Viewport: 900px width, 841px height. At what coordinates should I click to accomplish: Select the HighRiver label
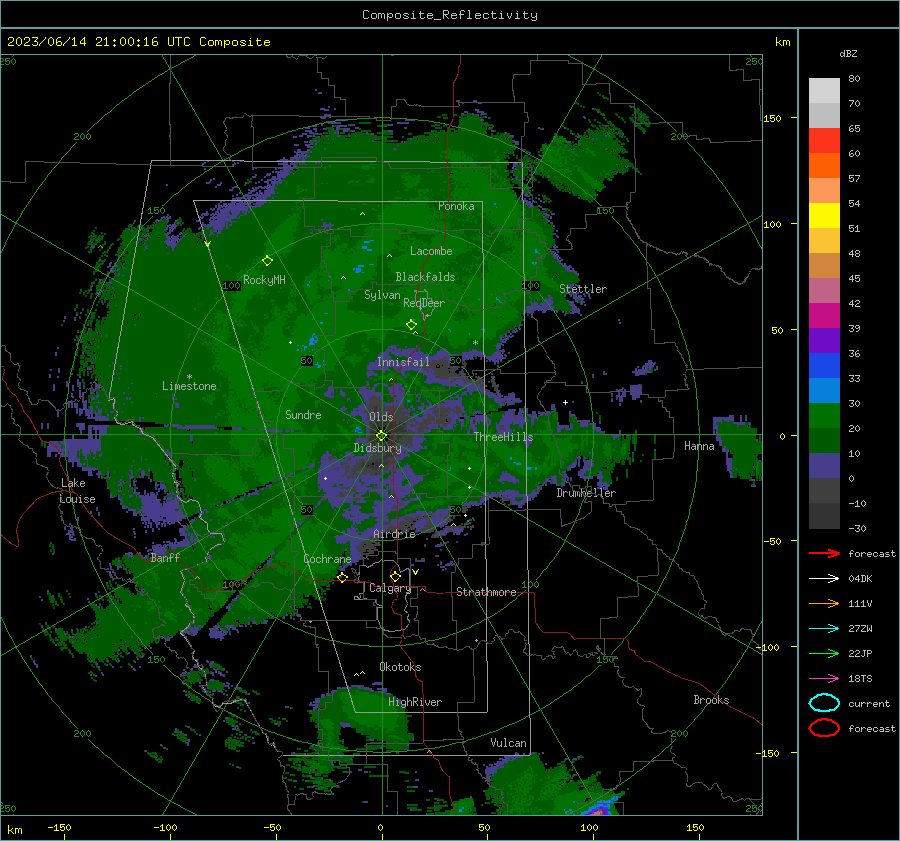coord(415,702)
